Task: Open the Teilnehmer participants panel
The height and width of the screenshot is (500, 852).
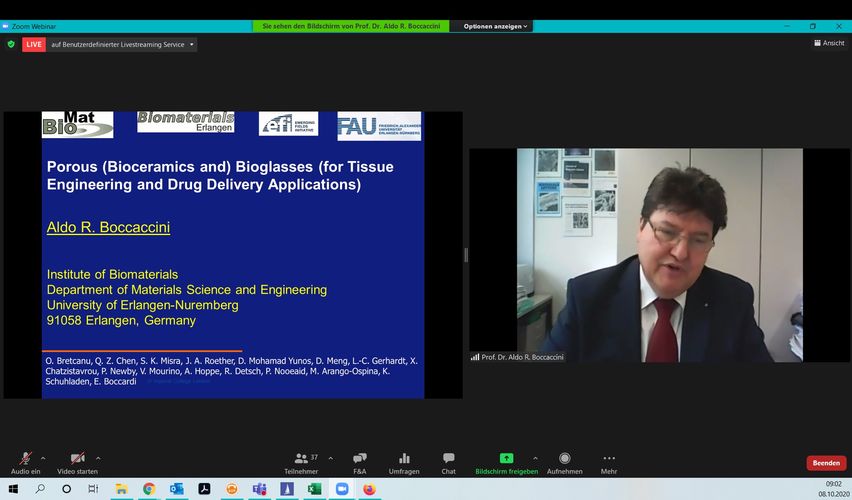Action: tap(301, 461)
